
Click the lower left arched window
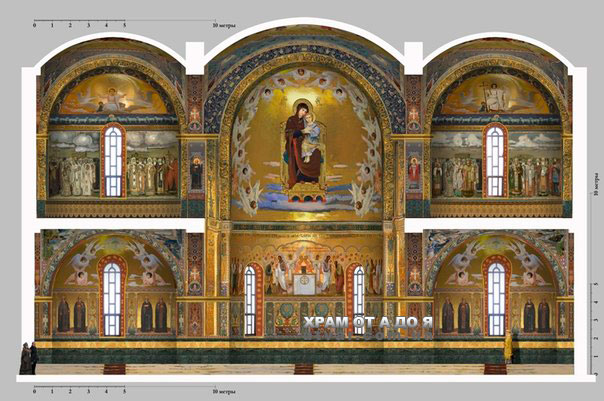[112, 296]
